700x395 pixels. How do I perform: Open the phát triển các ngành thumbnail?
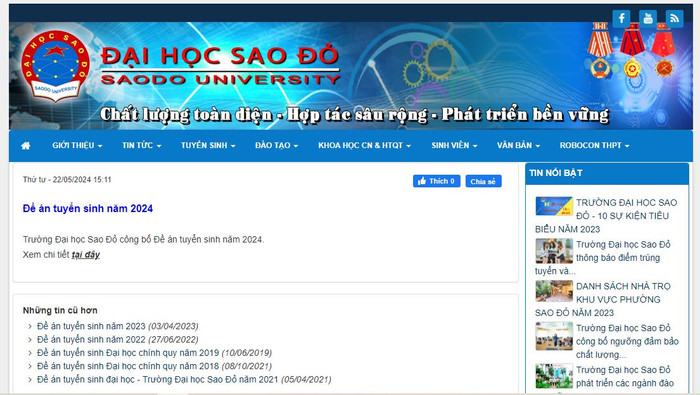[x=554, y=376]
